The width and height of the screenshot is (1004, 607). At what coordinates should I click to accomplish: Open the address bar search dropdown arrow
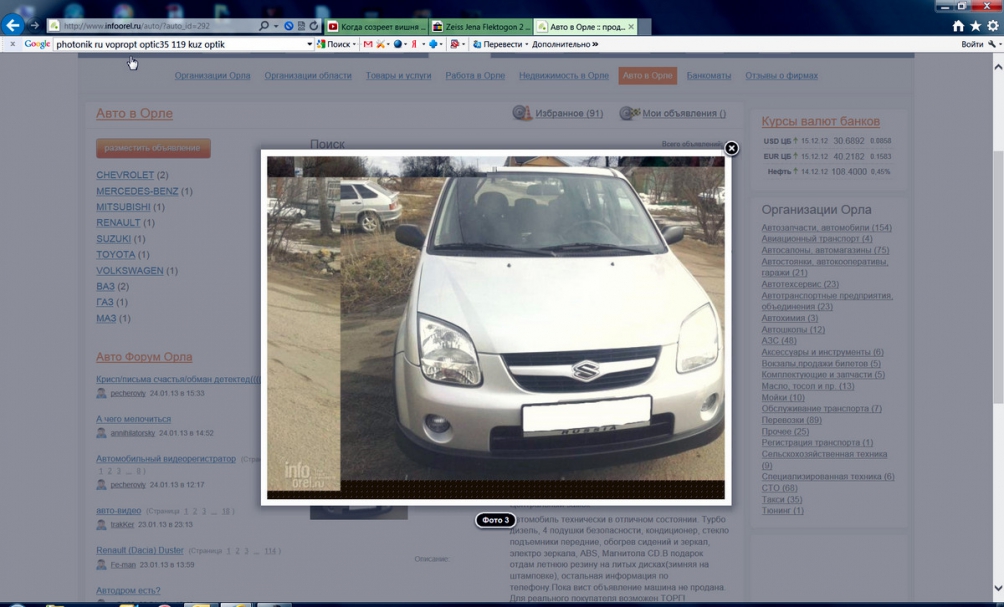click(x=276, y=26)
